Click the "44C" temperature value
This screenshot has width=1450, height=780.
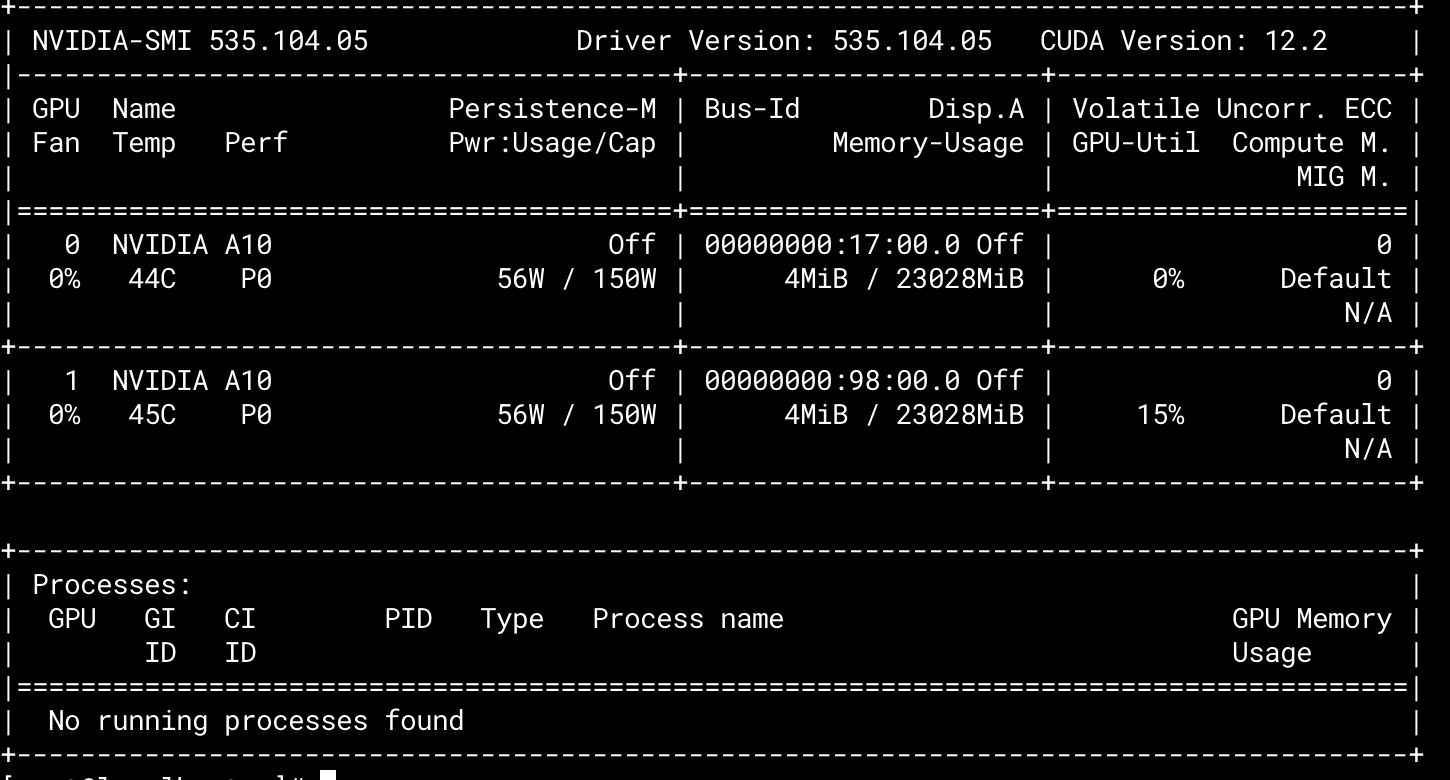(x=152, y=279)
